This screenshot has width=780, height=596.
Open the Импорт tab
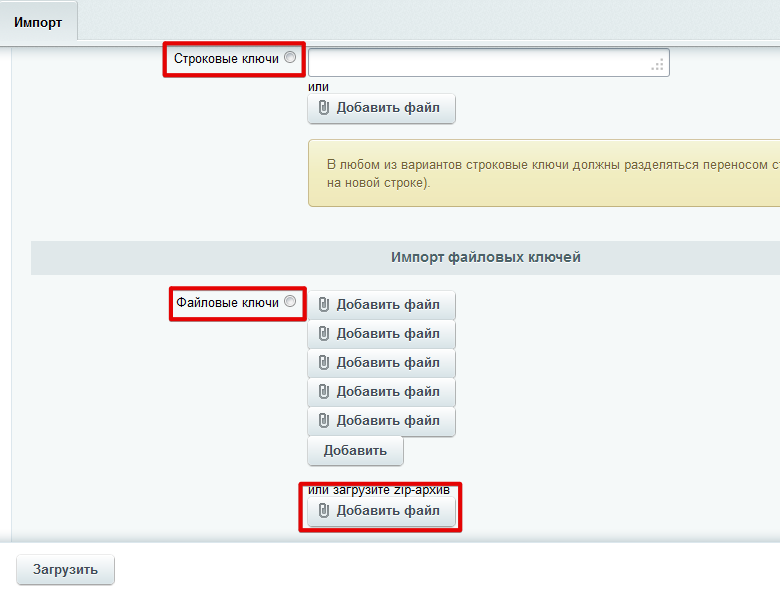point(38,22)
